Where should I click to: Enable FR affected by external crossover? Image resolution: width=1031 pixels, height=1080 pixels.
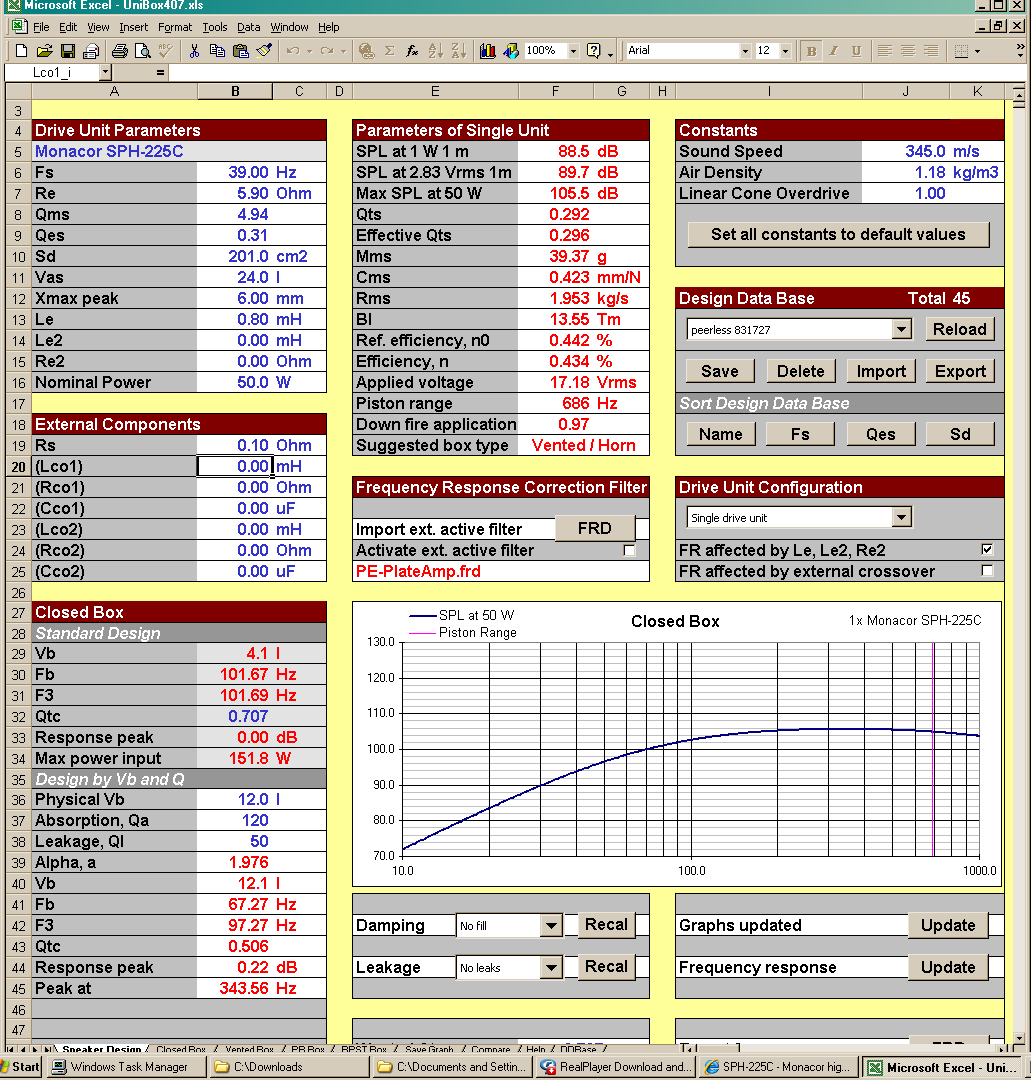point(987,571)
